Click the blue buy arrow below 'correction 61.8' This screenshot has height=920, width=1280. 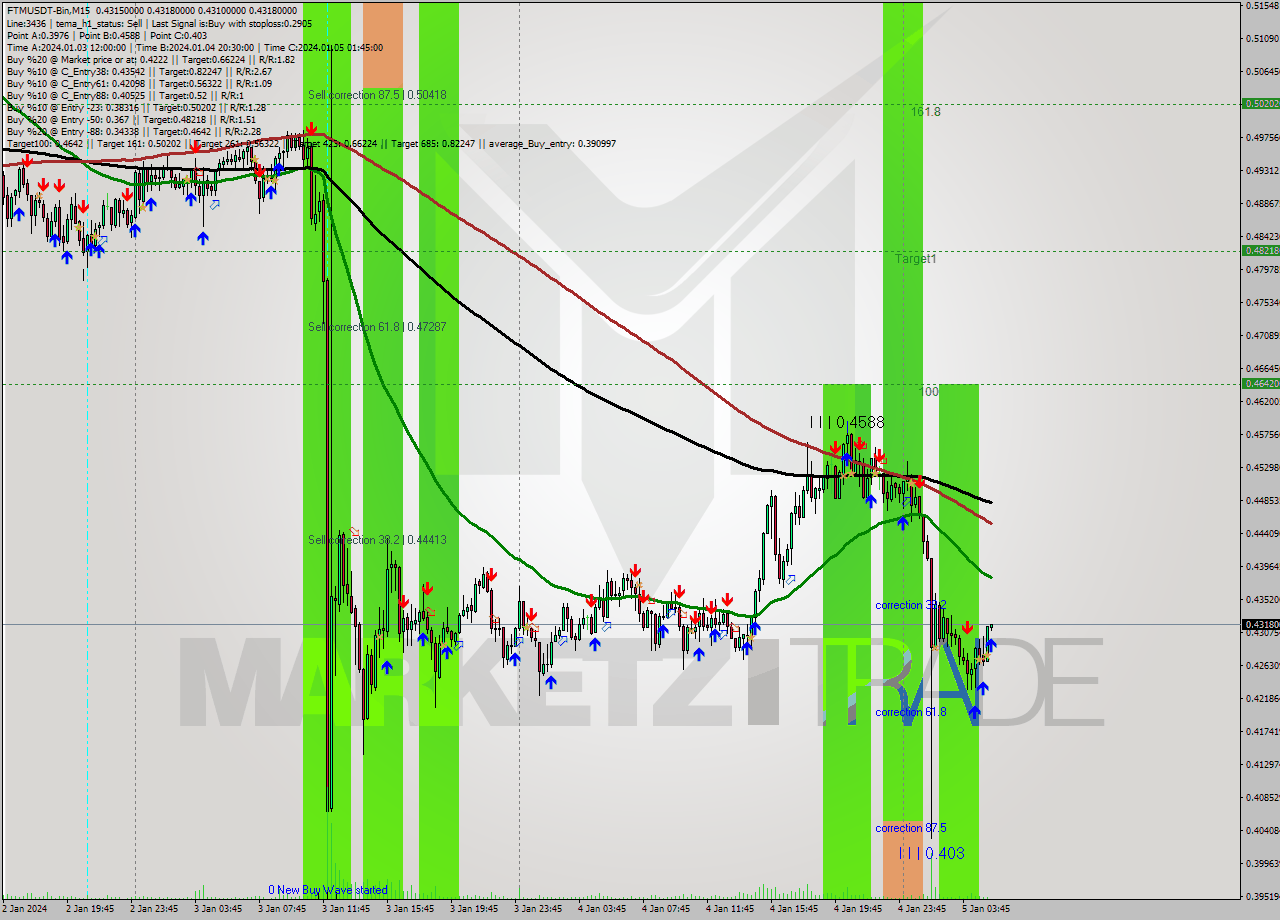974,713
